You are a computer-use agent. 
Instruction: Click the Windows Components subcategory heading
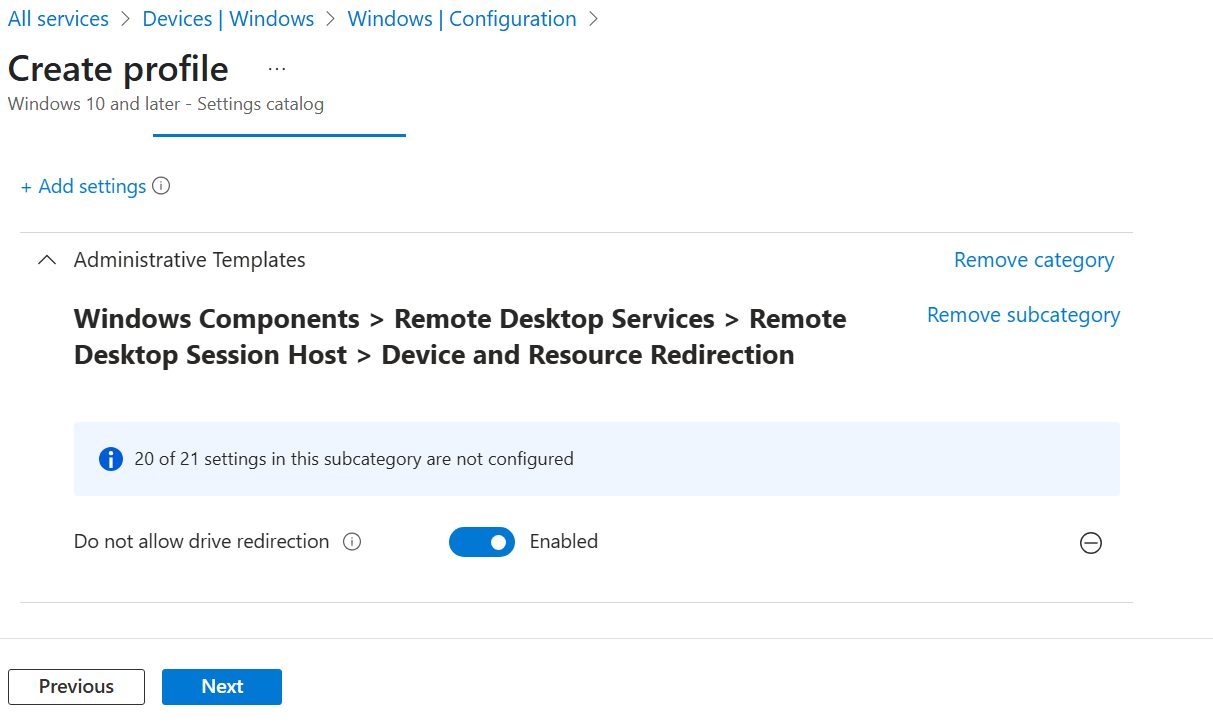pos(460,337)
